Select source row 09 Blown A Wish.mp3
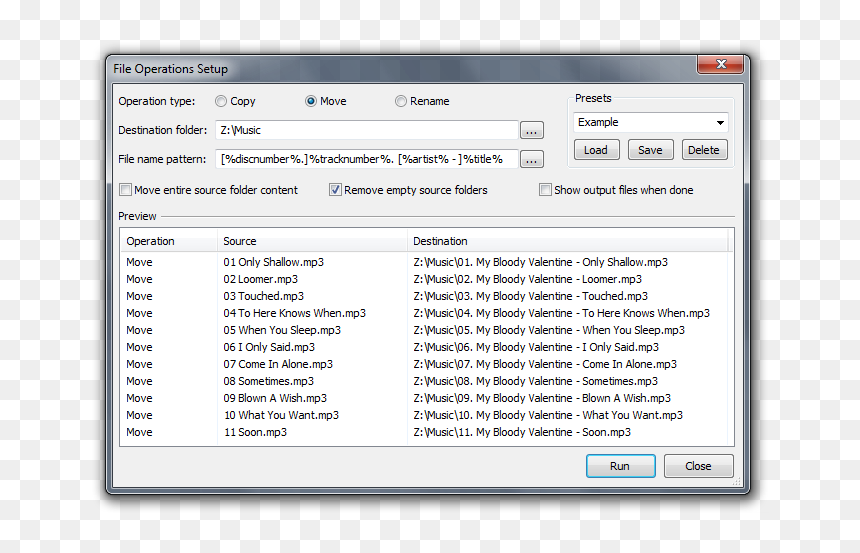 click(275, 398)
